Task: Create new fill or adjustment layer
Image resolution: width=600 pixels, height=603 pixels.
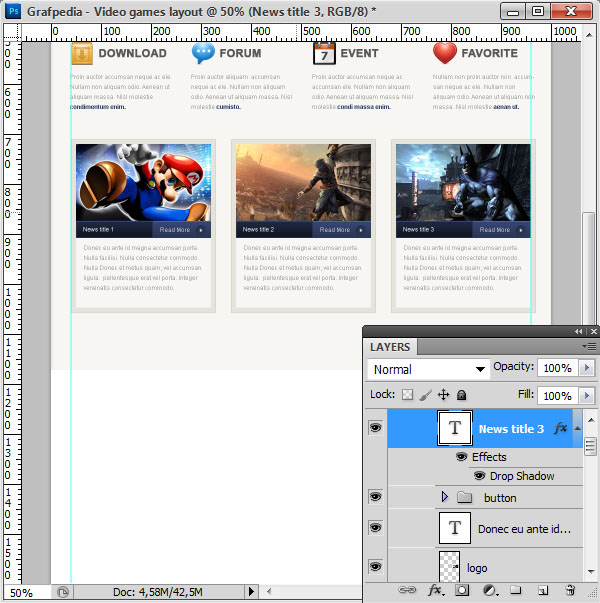Action: point(489,590)
